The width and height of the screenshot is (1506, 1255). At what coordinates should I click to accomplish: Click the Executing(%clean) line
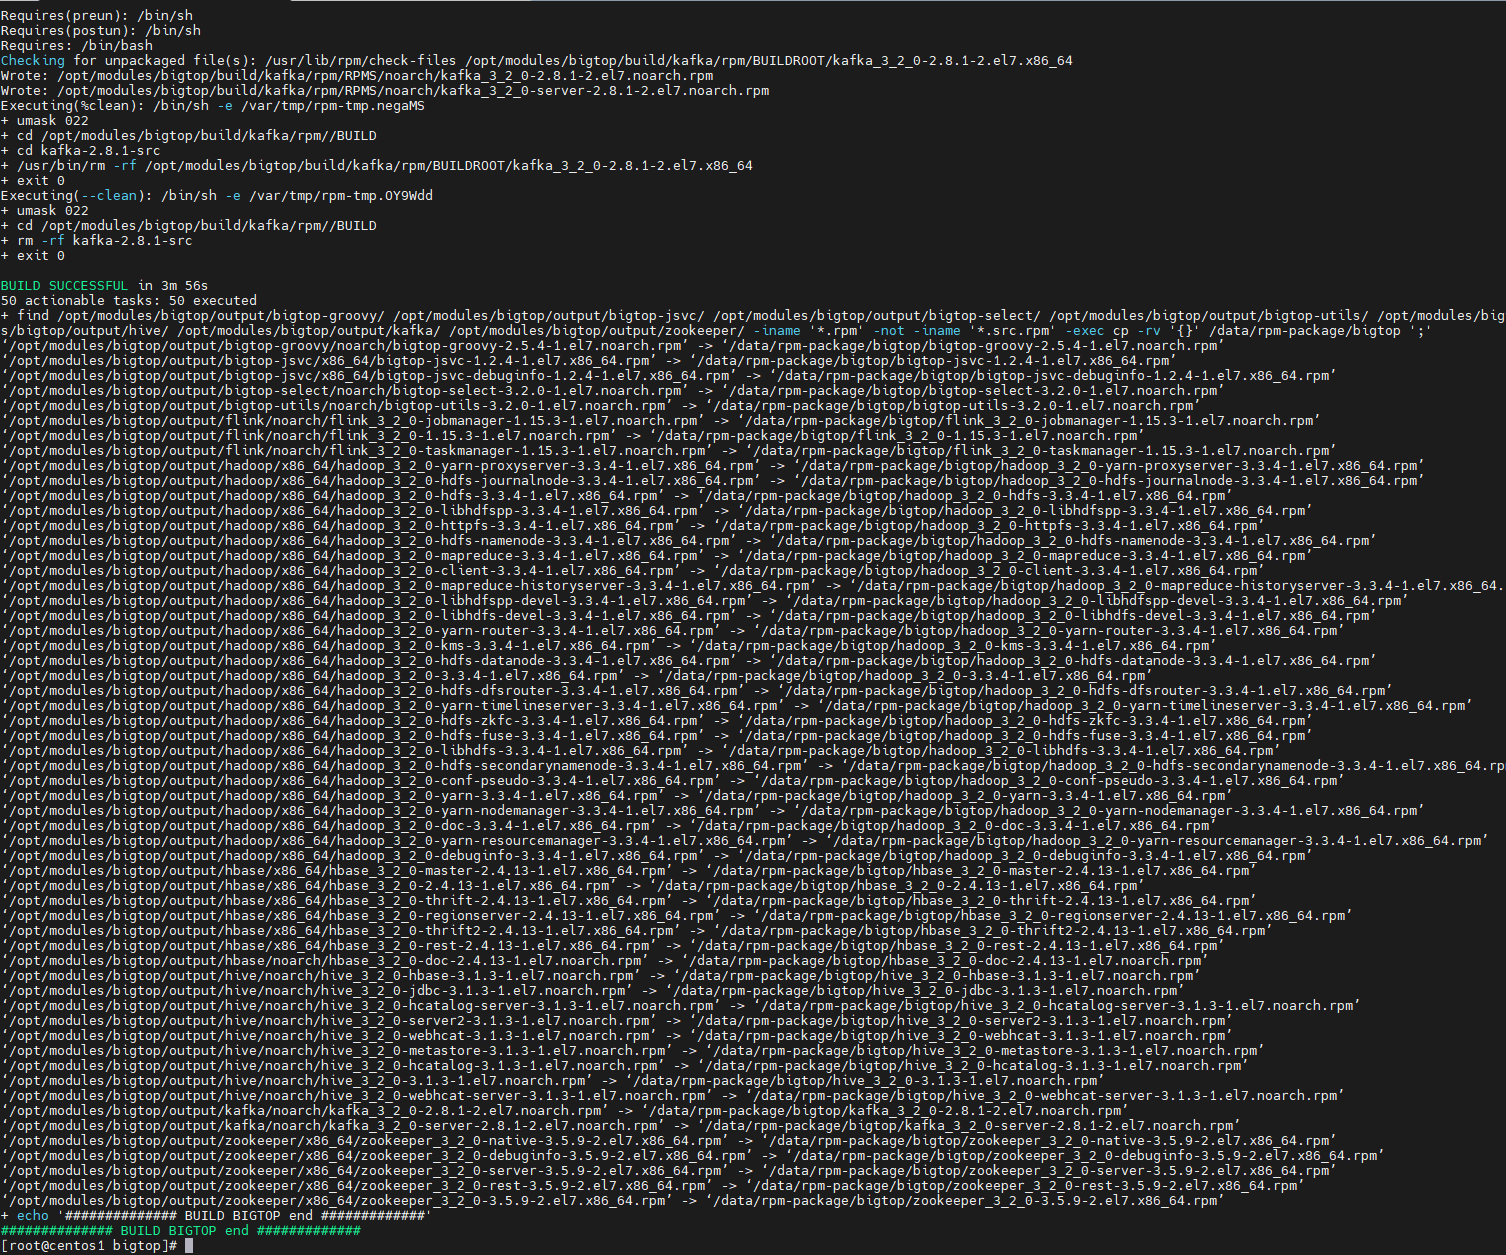coord(212,106)
